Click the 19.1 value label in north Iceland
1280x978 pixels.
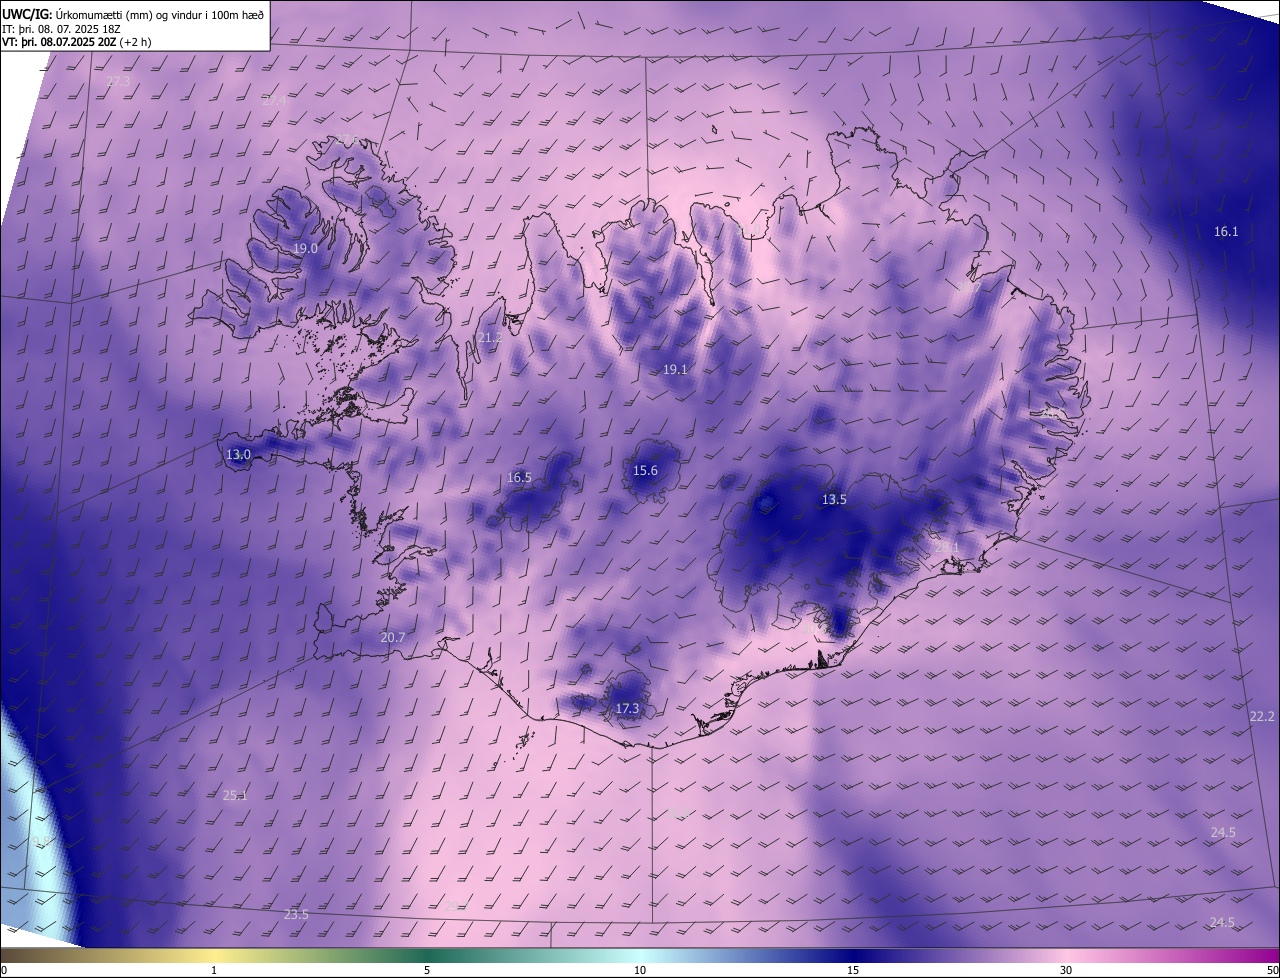pyautogui.click(x=675, y=369)
